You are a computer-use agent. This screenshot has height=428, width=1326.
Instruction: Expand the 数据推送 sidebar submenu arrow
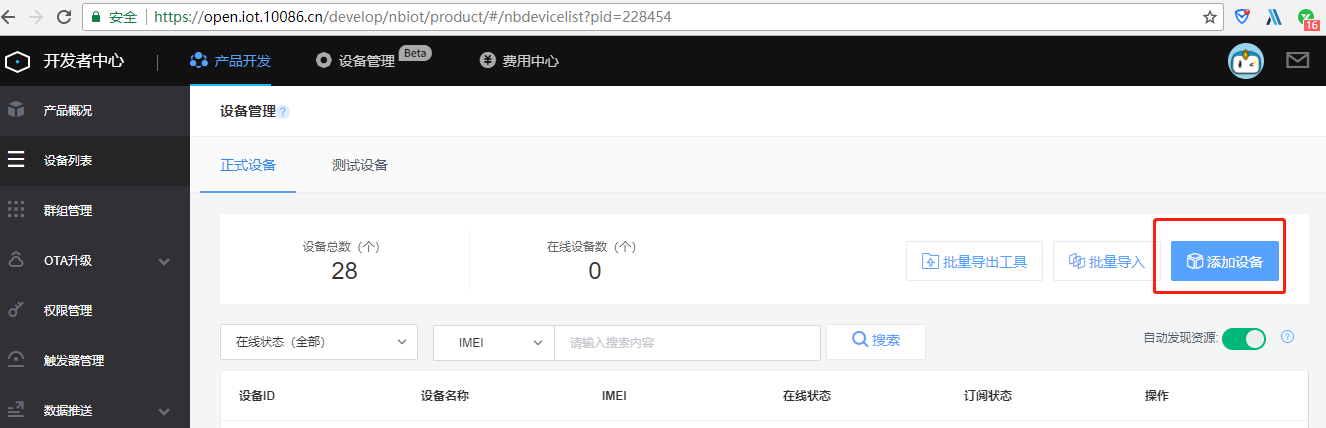coord(165,411)
